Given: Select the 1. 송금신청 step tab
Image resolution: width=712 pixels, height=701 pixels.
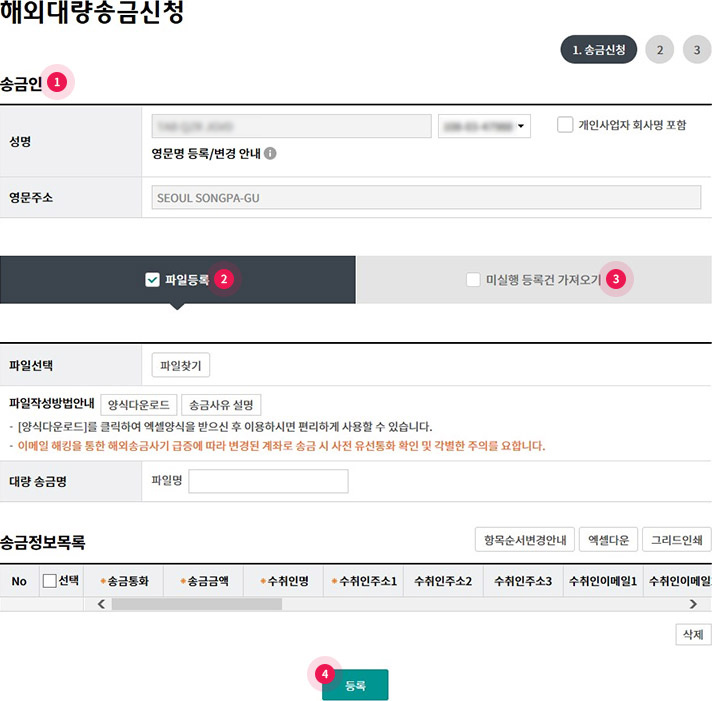Looking at the screenshot, I should [598, 50].
